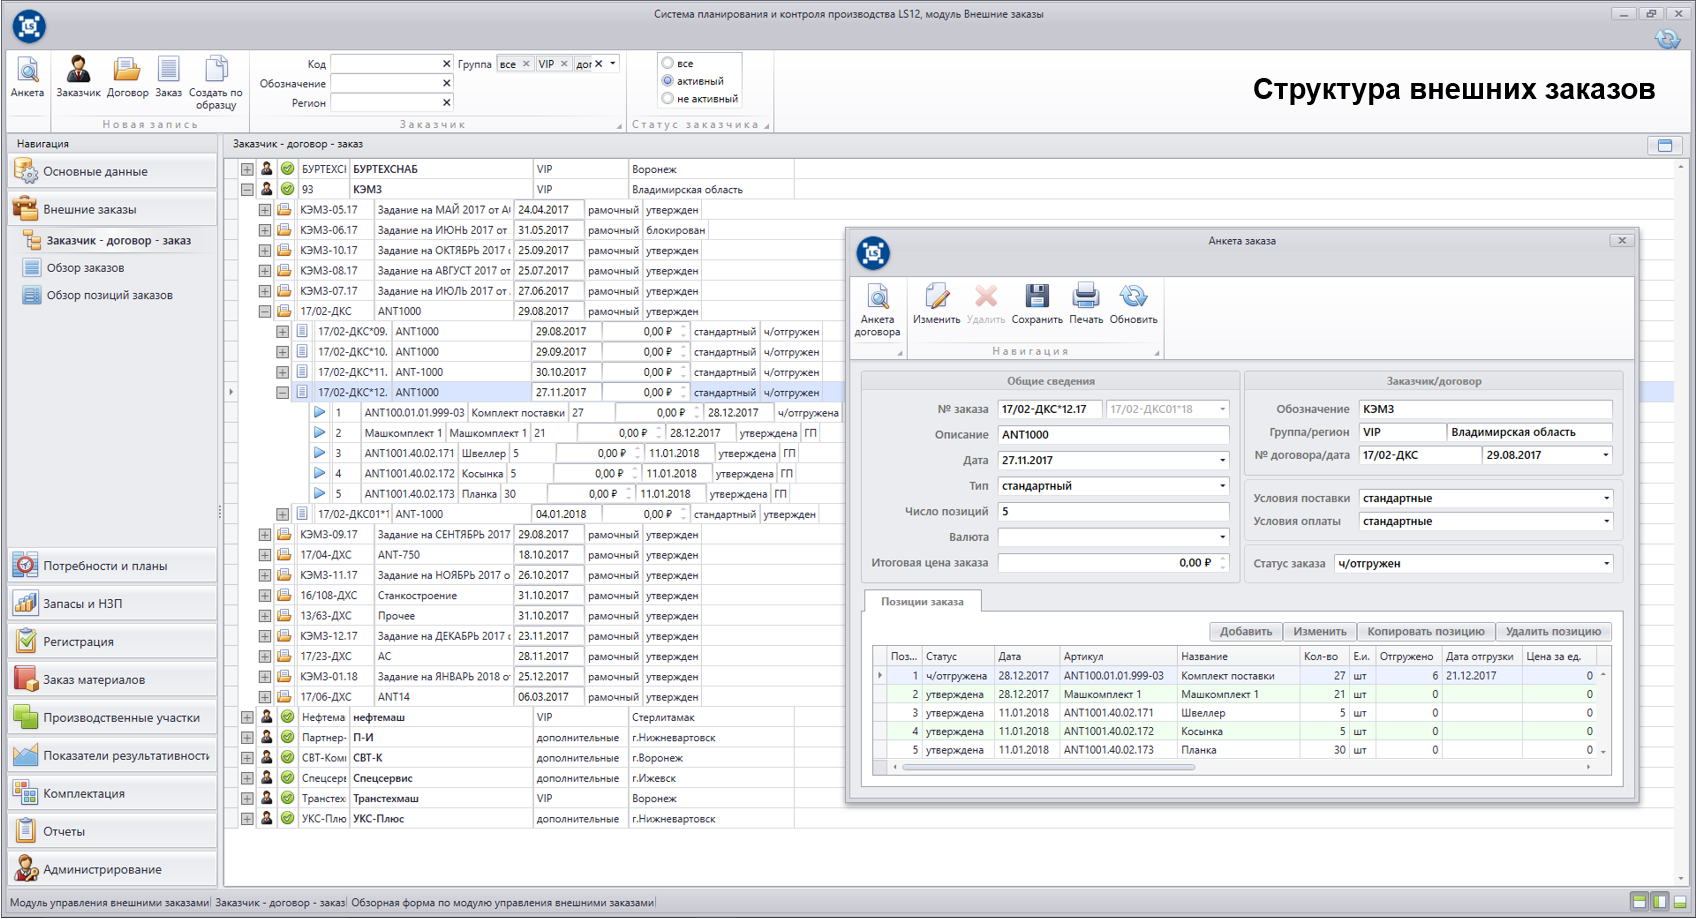The image size is (1697, 919).
Task: Click the panel layout icon above the tree
Action: click(x=1665, y=145)
